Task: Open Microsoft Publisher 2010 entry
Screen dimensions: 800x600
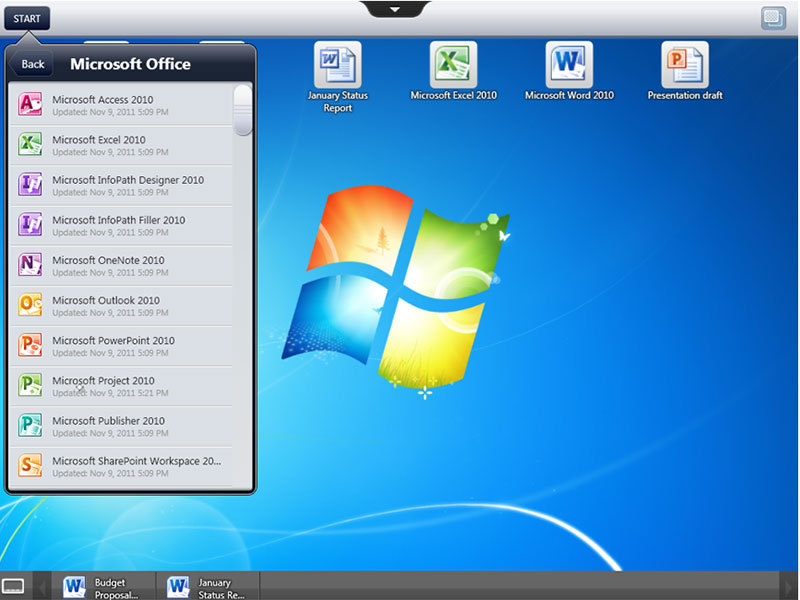Action: pyautogui.click(x=108, y=426)
